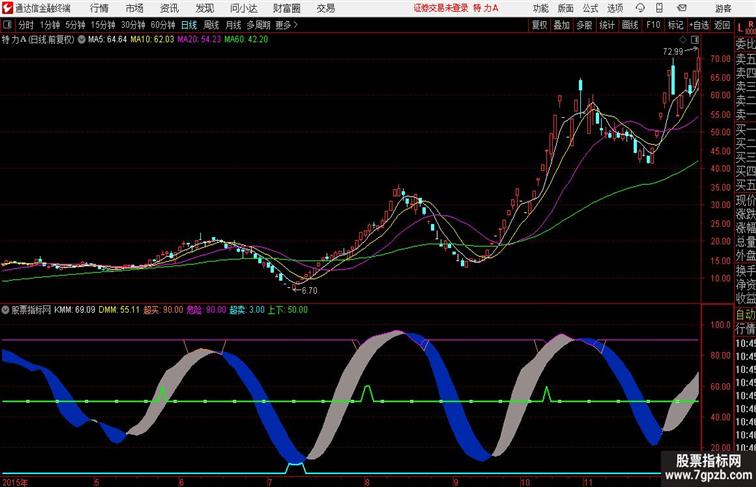Click the MA10: 62.03 label
756x487 pixels.
(152, 40)
